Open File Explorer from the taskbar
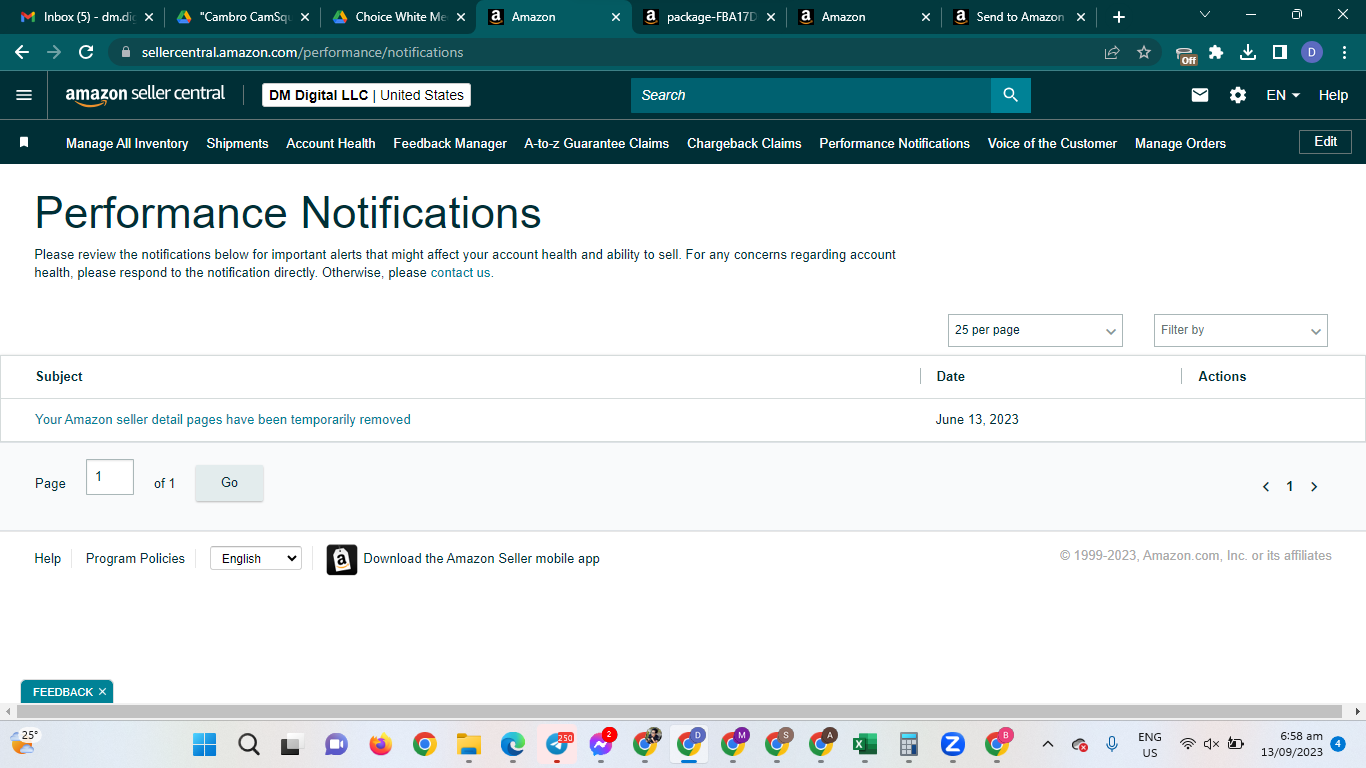The image size is (1366, 768). point(469,744)
